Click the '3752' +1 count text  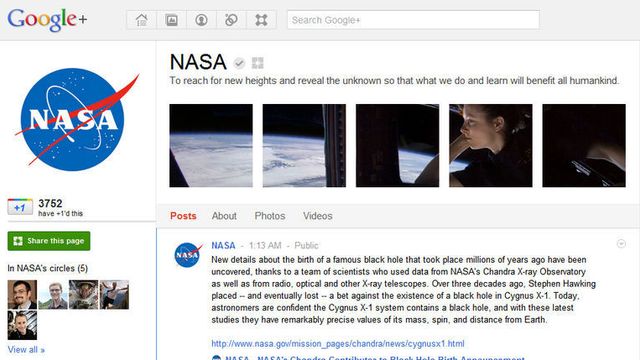click(x=50, y=203)
